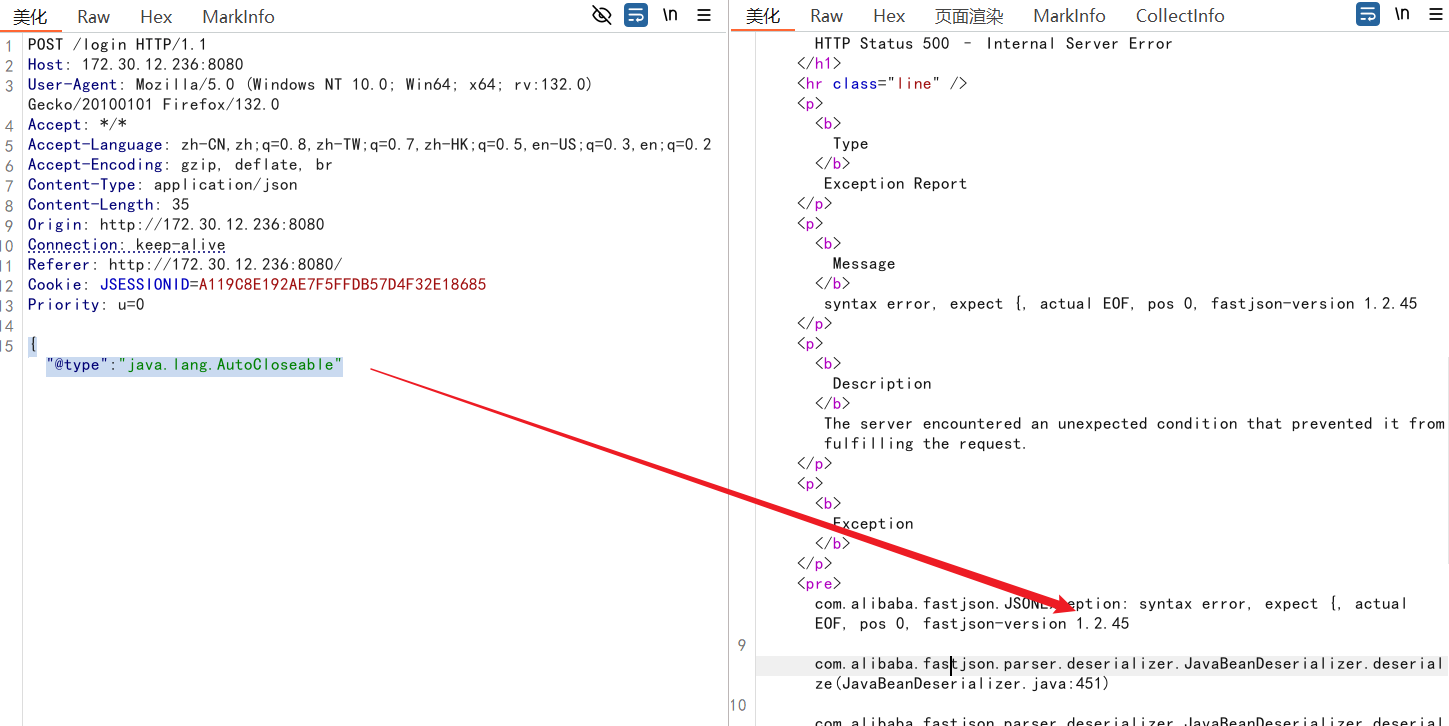The height and width of the screenshot is (726, 1449).
Task: Click the Content-Length value 35
Action: 180,204
